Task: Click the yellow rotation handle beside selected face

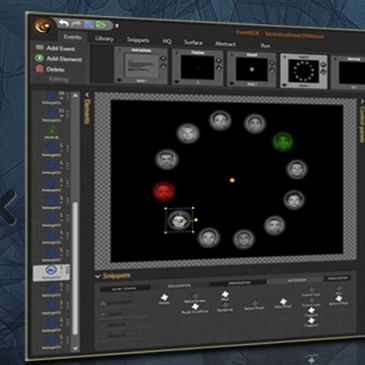Action: pos(196,220)
